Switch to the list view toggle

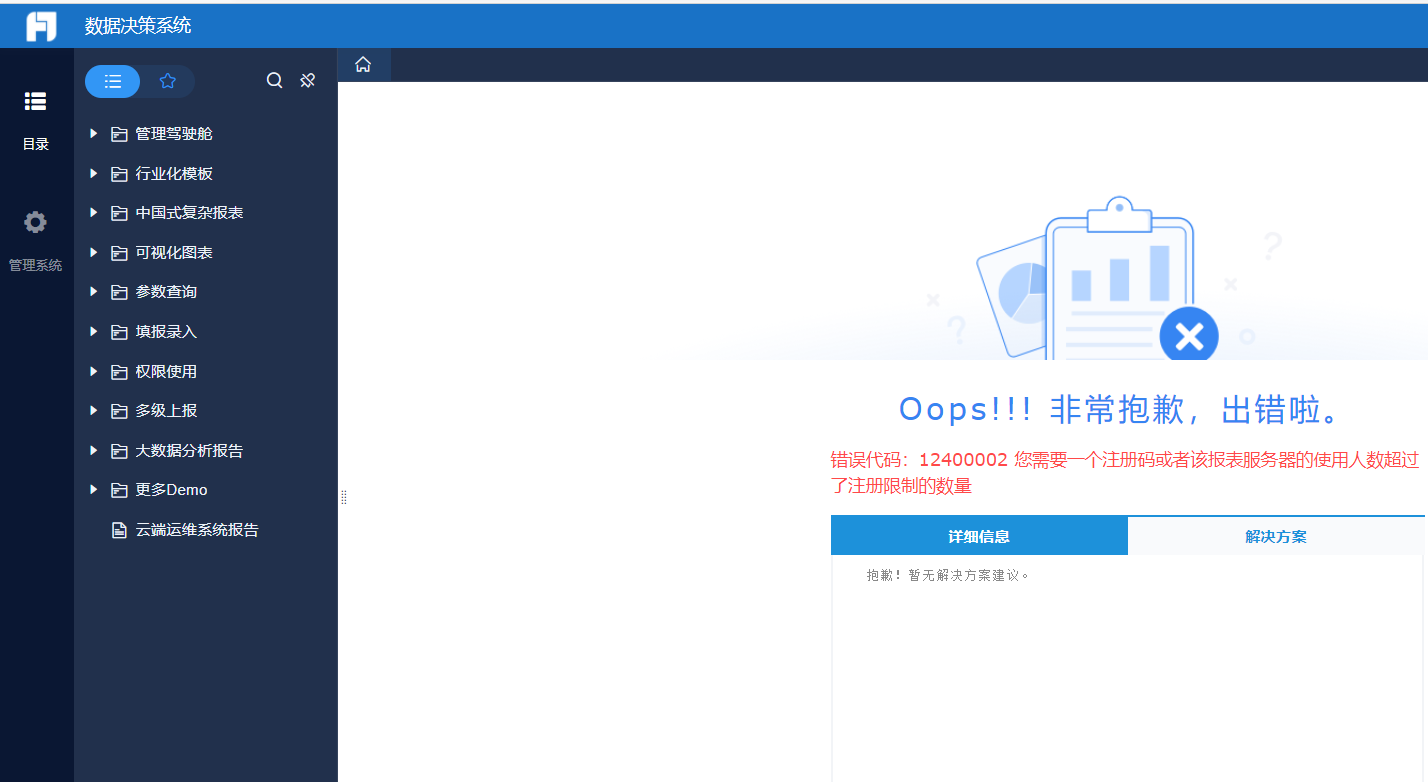(113, 81)
